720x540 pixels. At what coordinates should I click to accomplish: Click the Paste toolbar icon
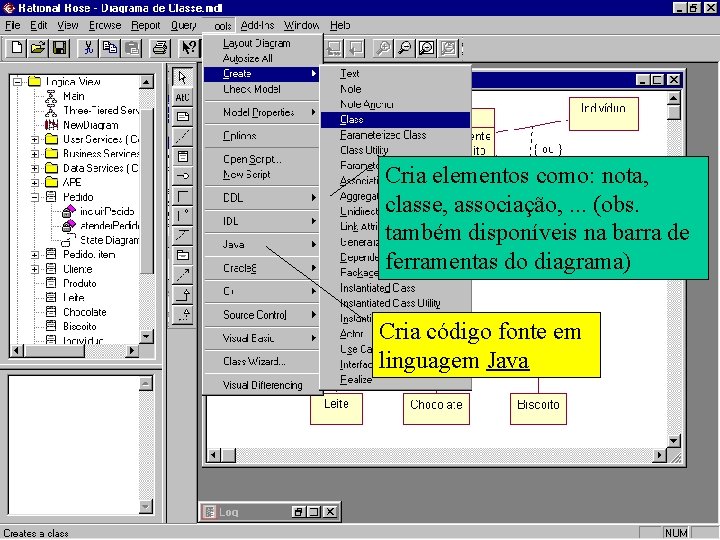click(132, 48)
